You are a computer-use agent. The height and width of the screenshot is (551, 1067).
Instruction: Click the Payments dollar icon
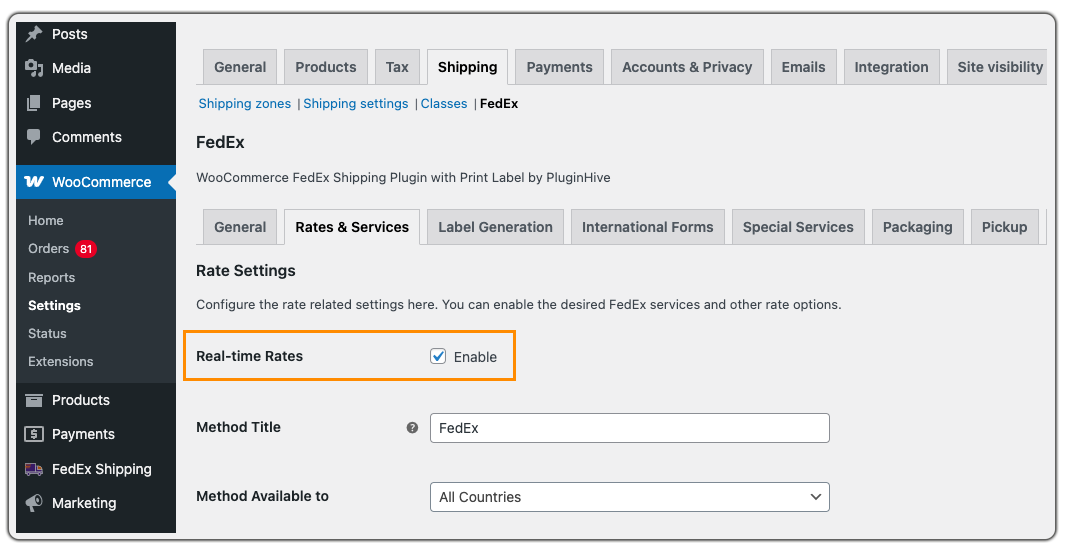[34, 434]
